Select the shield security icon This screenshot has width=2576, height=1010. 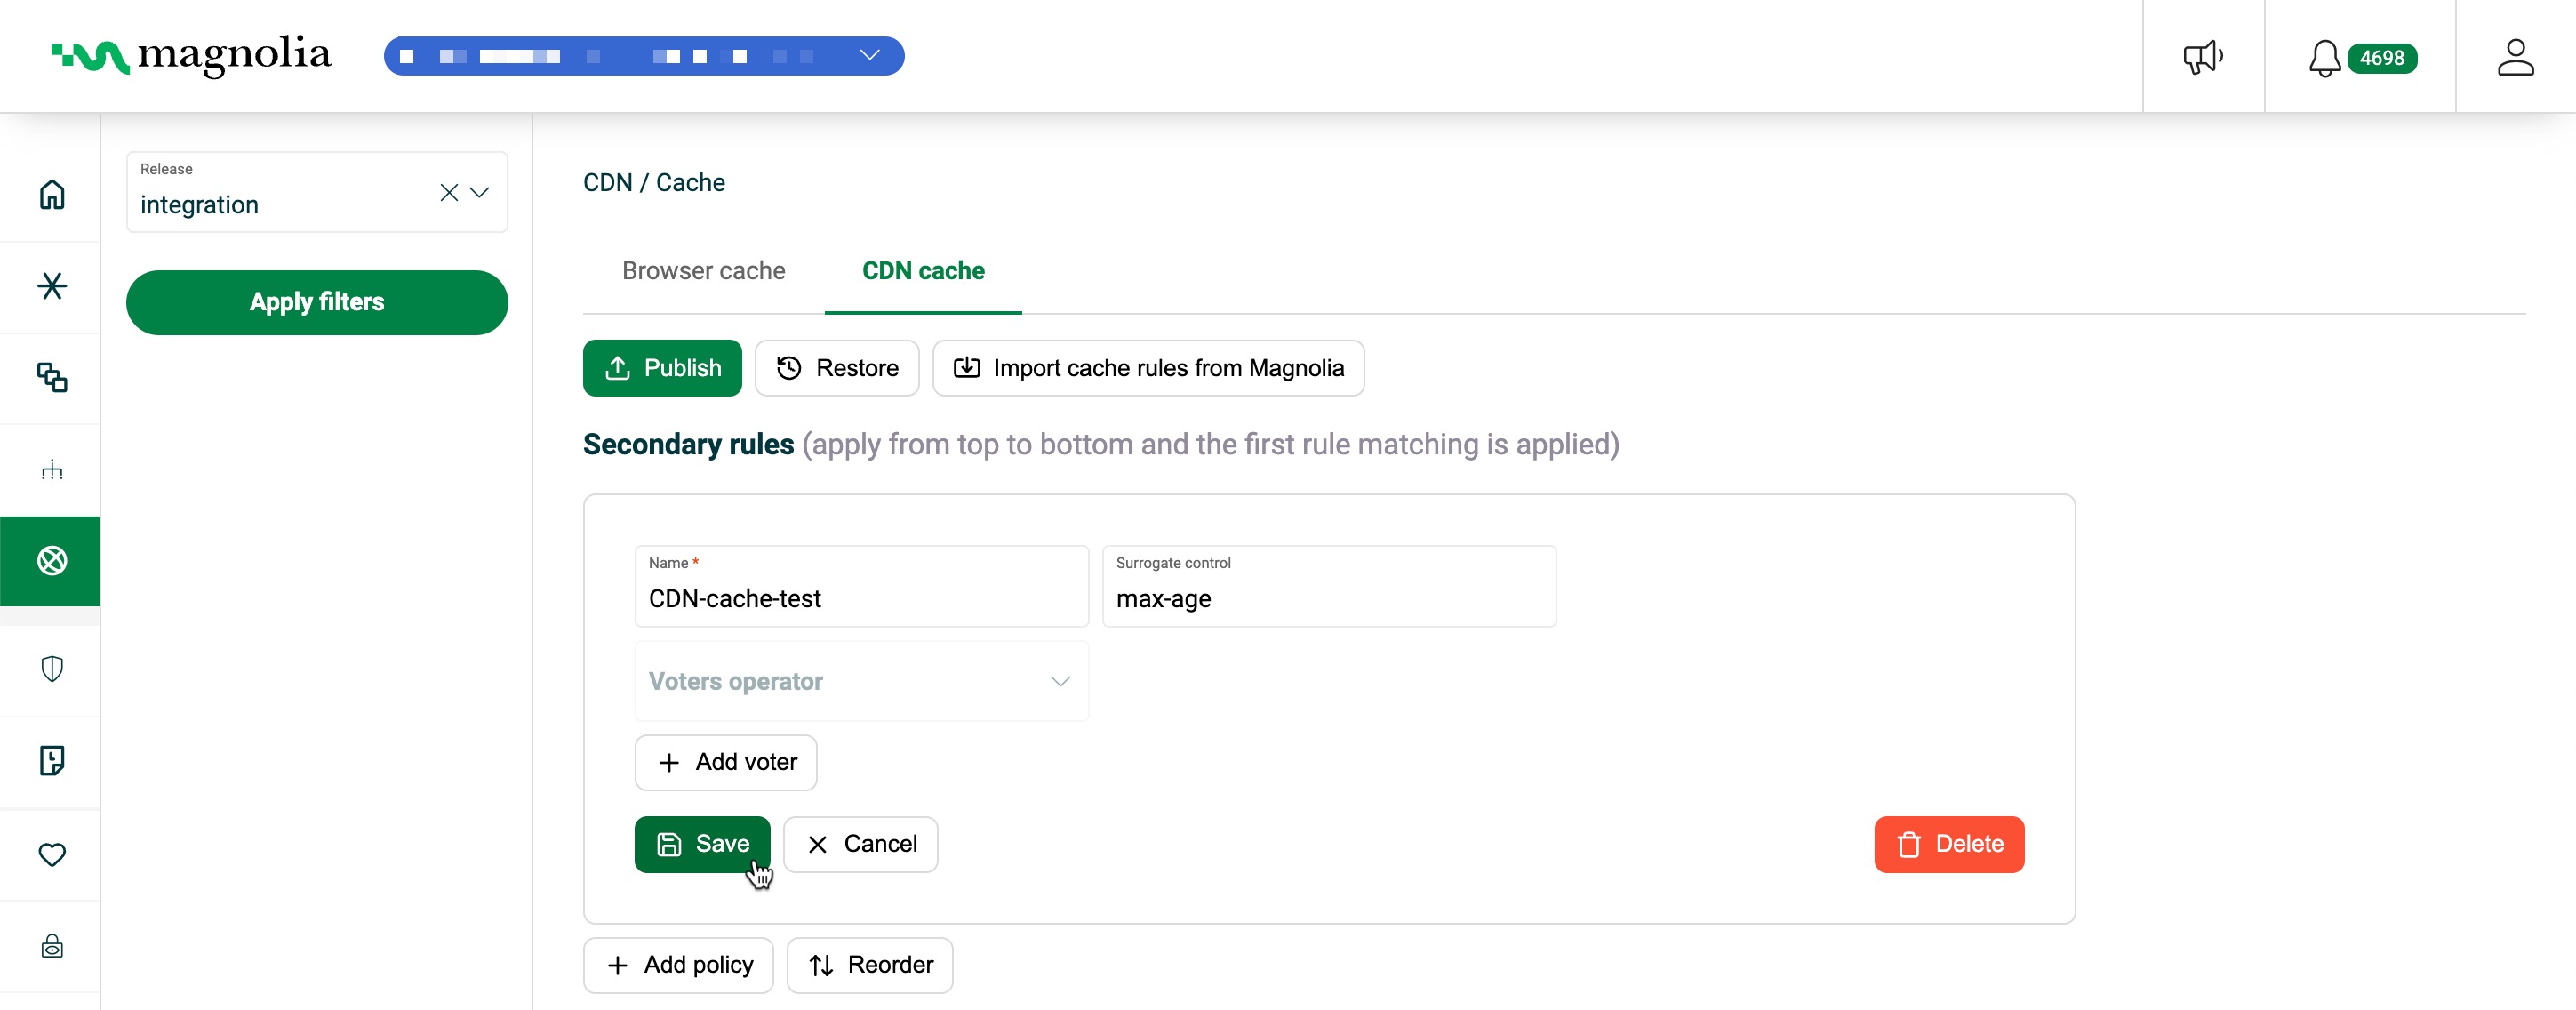pos(51,669)
